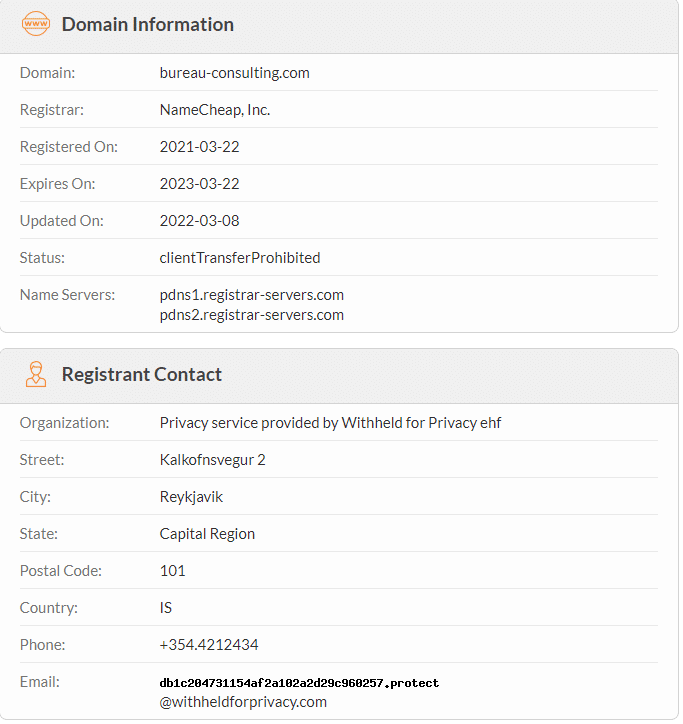Image resolution: width=683 pixels, height=724 pixels.
Task: Click name server pdns1.registrar-servers.com
Action: point(252,295)
